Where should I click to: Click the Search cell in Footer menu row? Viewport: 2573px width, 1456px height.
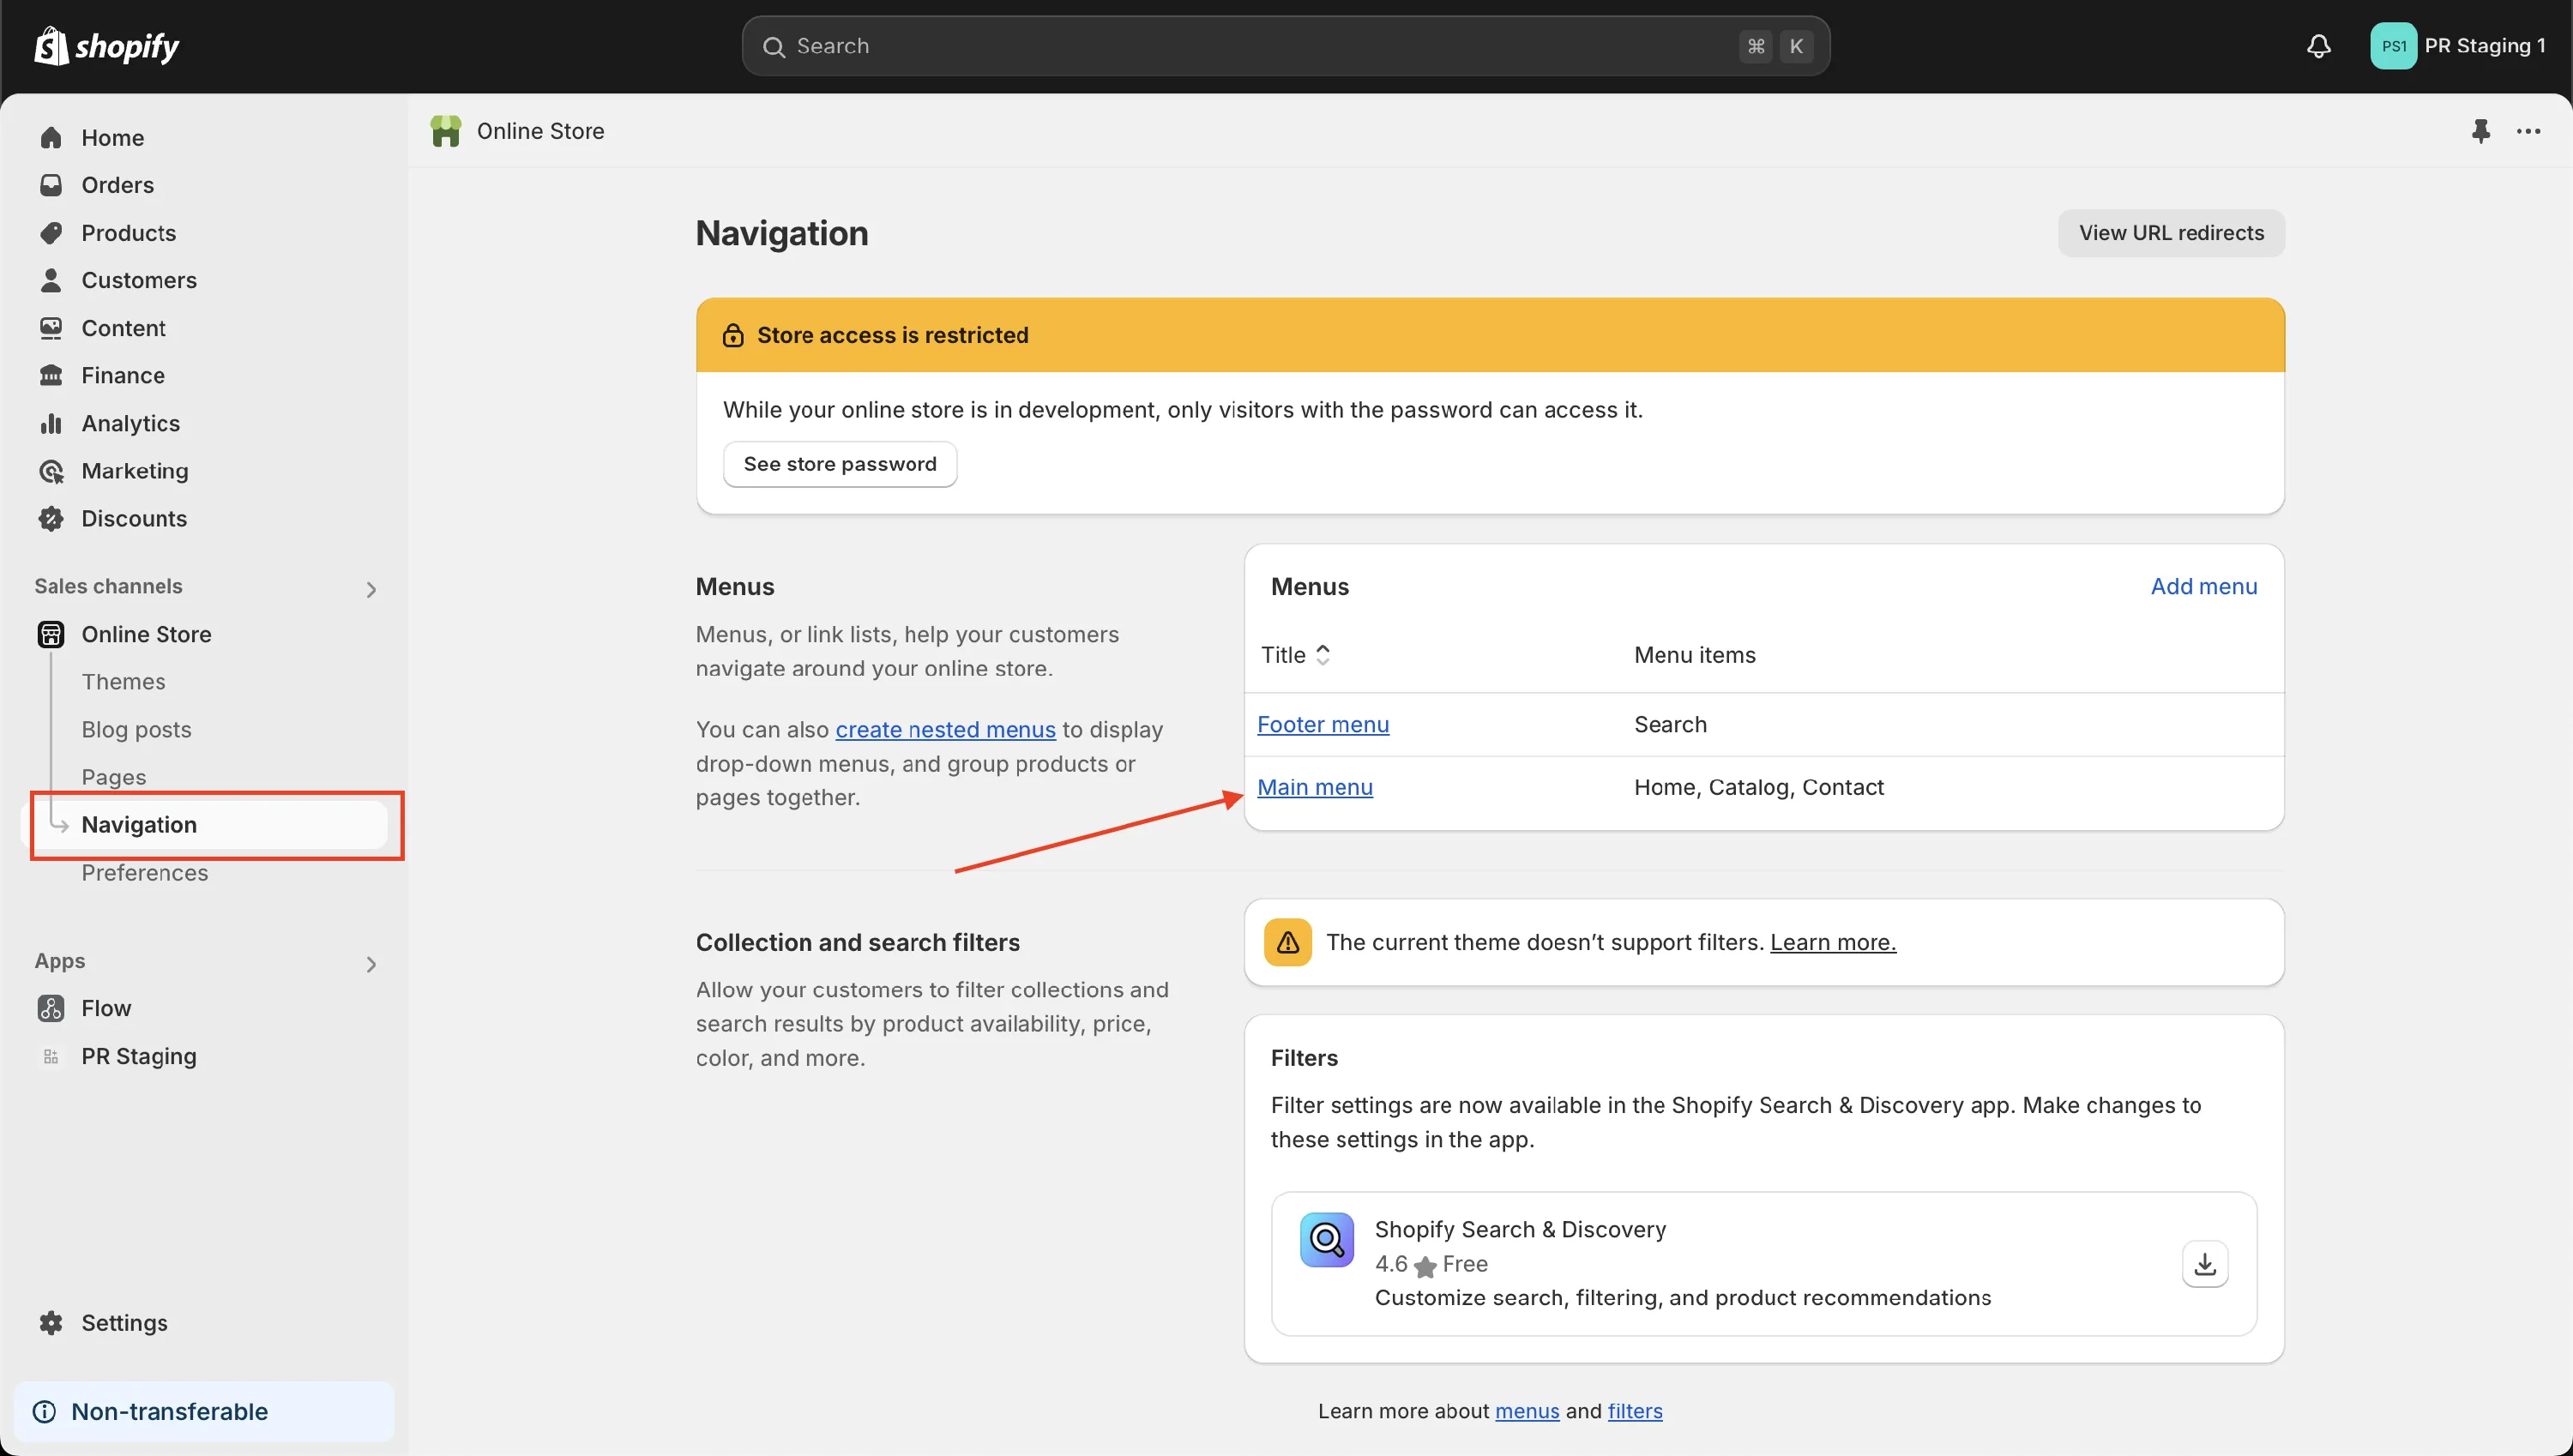1670,725
